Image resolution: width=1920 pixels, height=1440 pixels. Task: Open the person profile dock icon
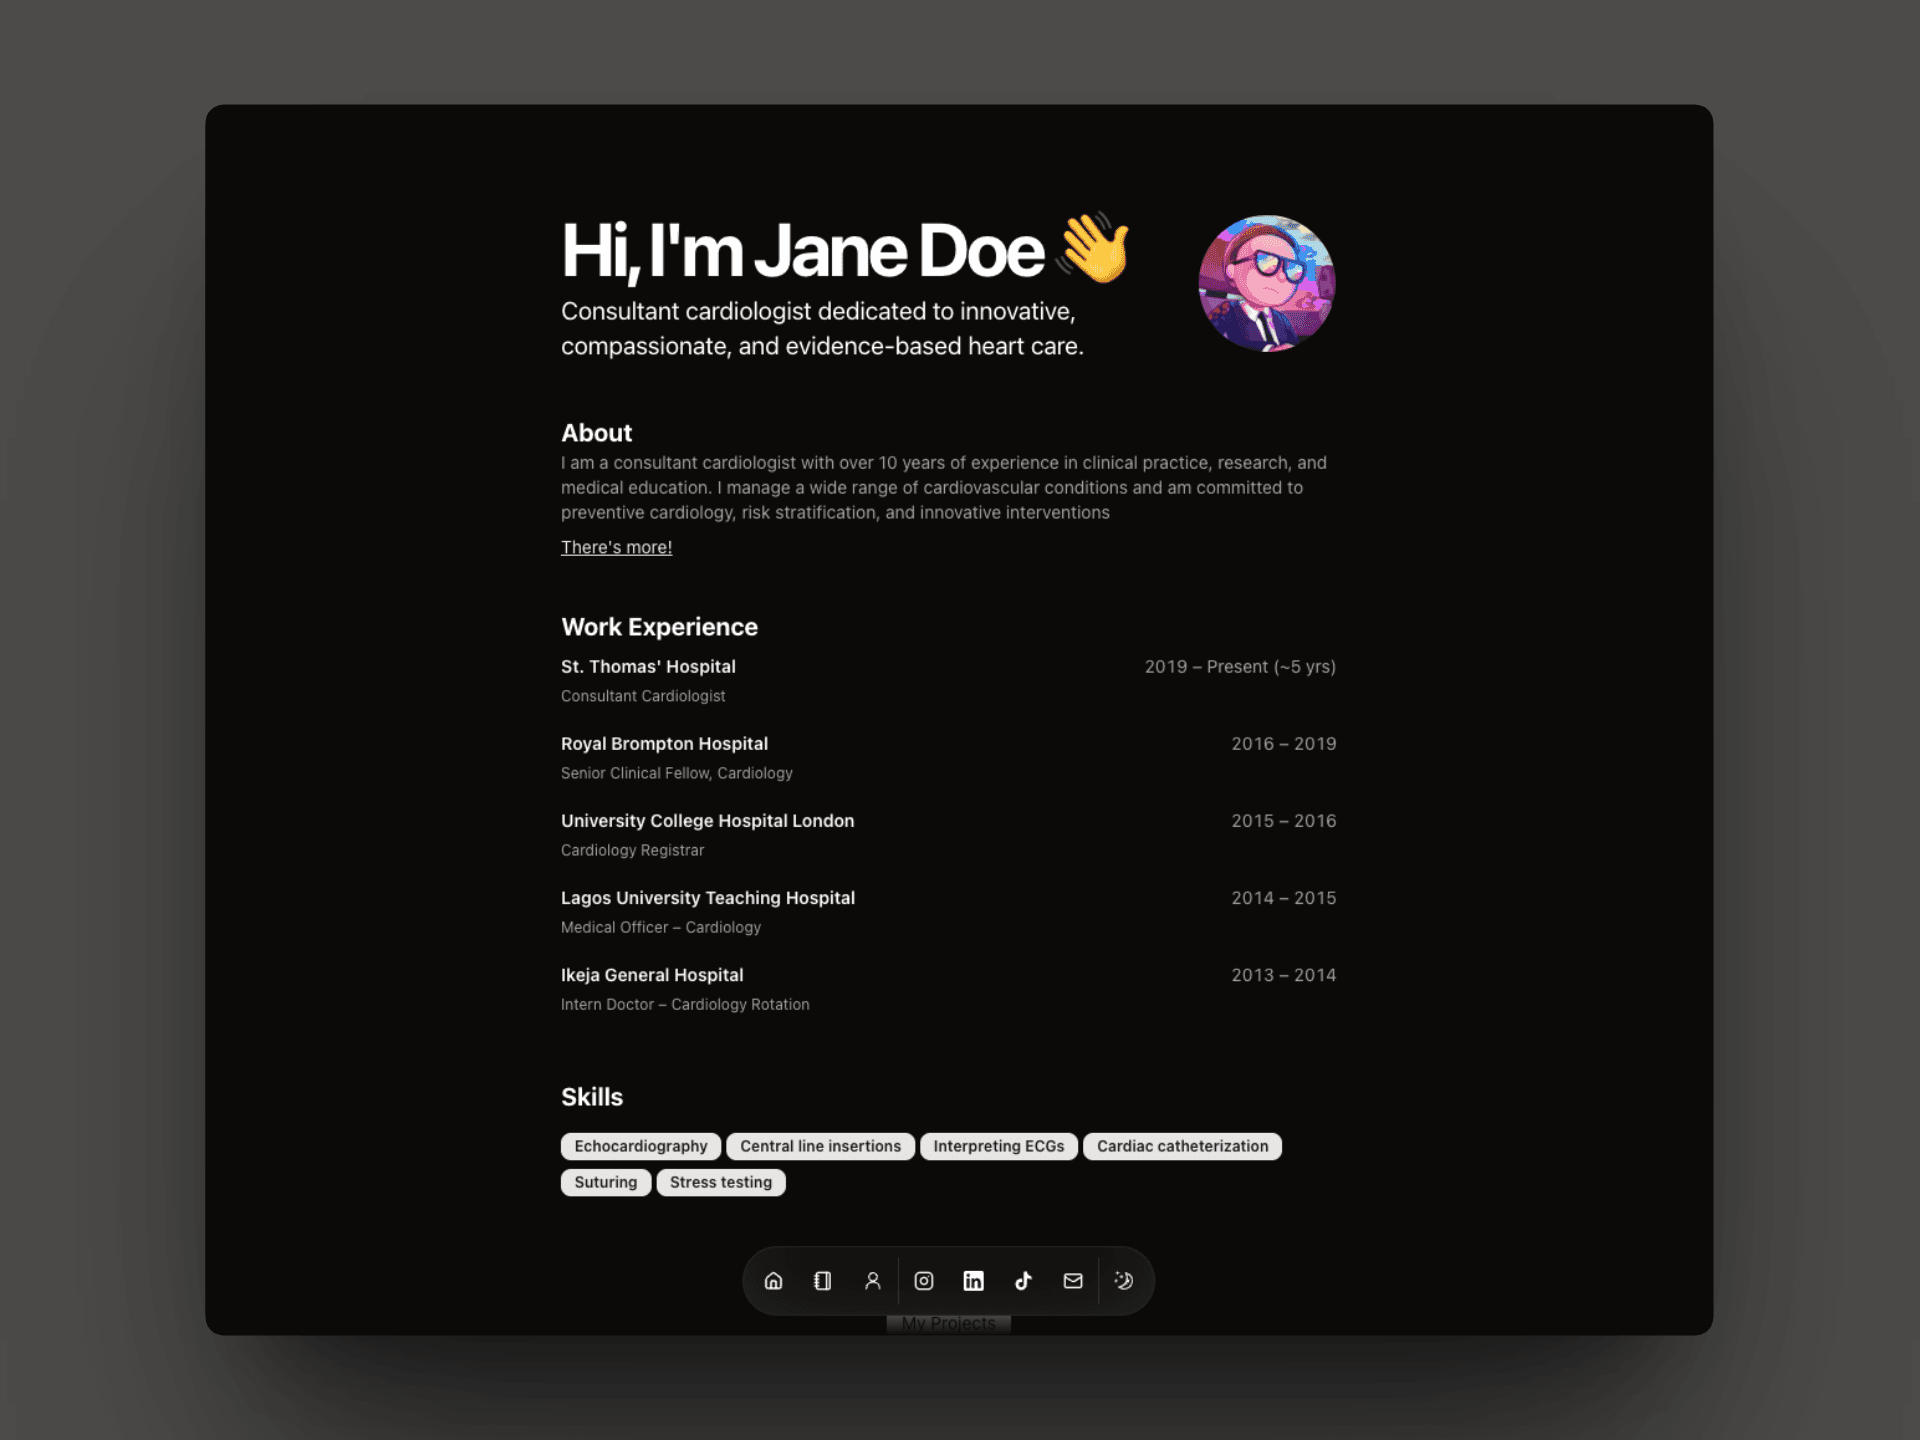(x=873, y=1281)
